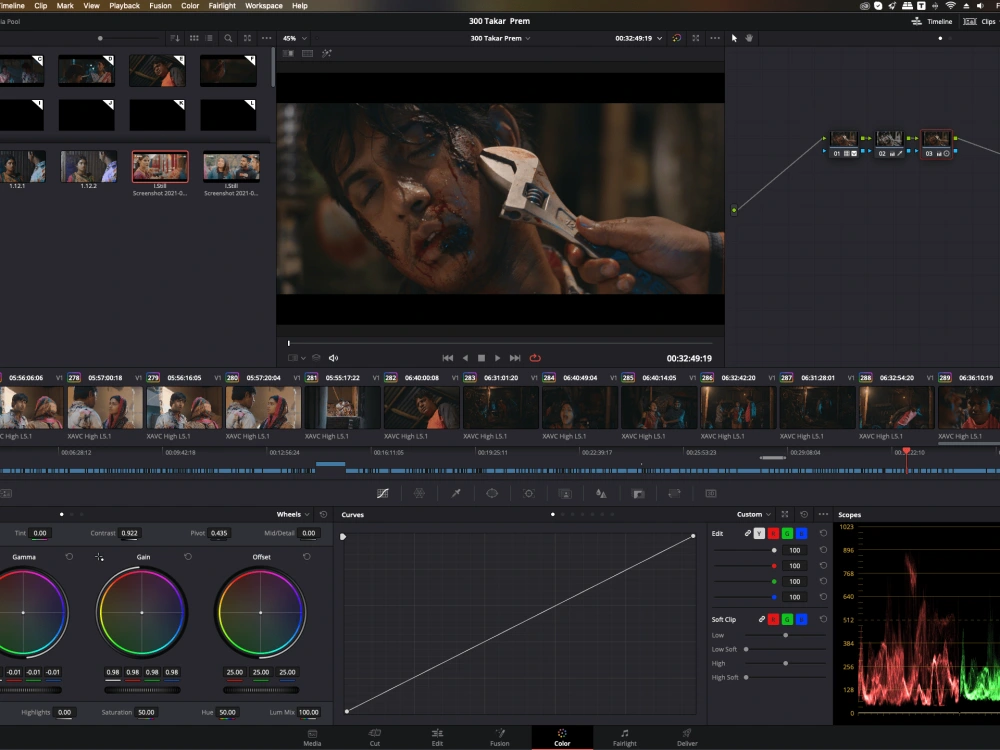1000x750 pixels.
Task: Select clip 282 thumbnail in the timeline
Action: [421, 408]
